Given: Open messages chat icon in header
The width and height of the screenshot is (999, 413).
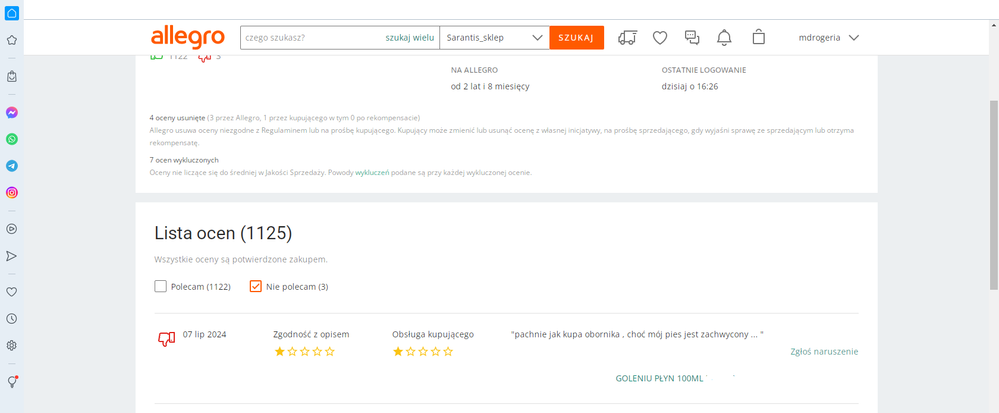Looking at the screenshot, I should (x=692, y=38).
